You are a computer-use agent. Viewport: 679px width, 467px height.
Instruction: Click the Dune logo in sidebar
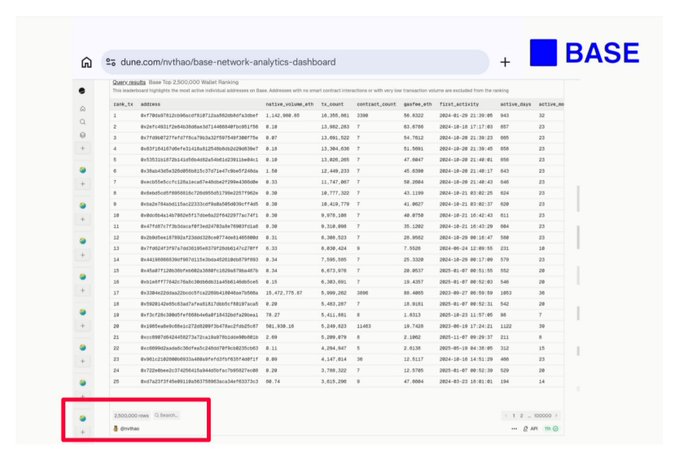coord(82,91)
